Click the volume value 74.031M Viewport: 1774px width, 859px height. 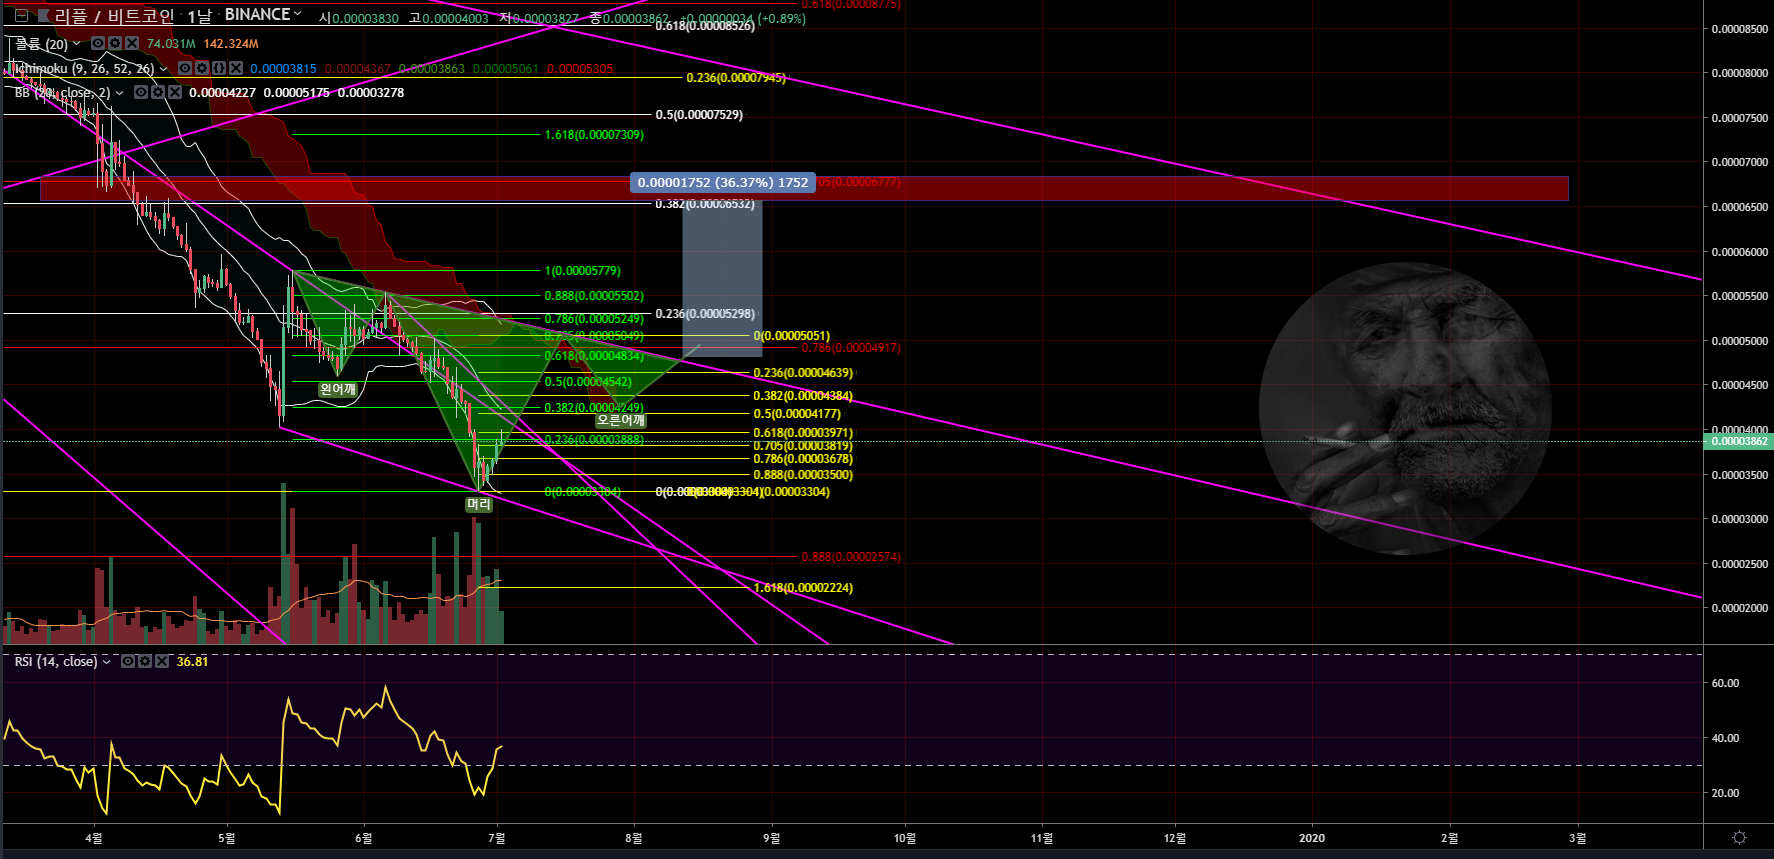(x=171, y=44)
